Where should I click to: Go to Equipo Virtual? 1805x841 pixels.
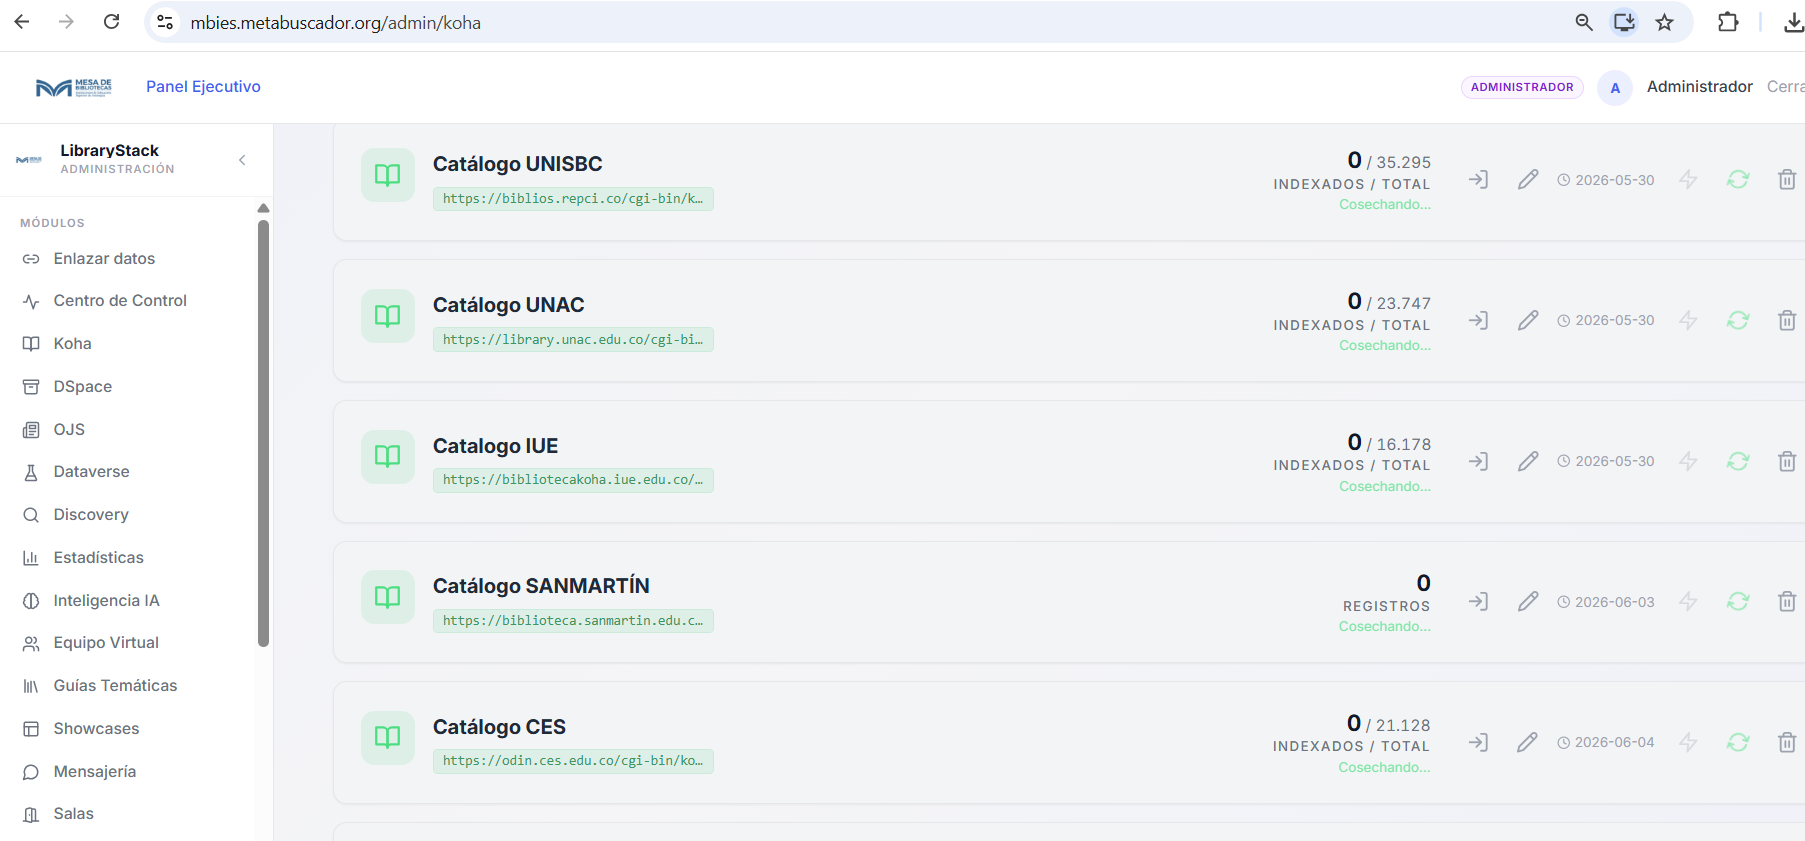[106, 643]
